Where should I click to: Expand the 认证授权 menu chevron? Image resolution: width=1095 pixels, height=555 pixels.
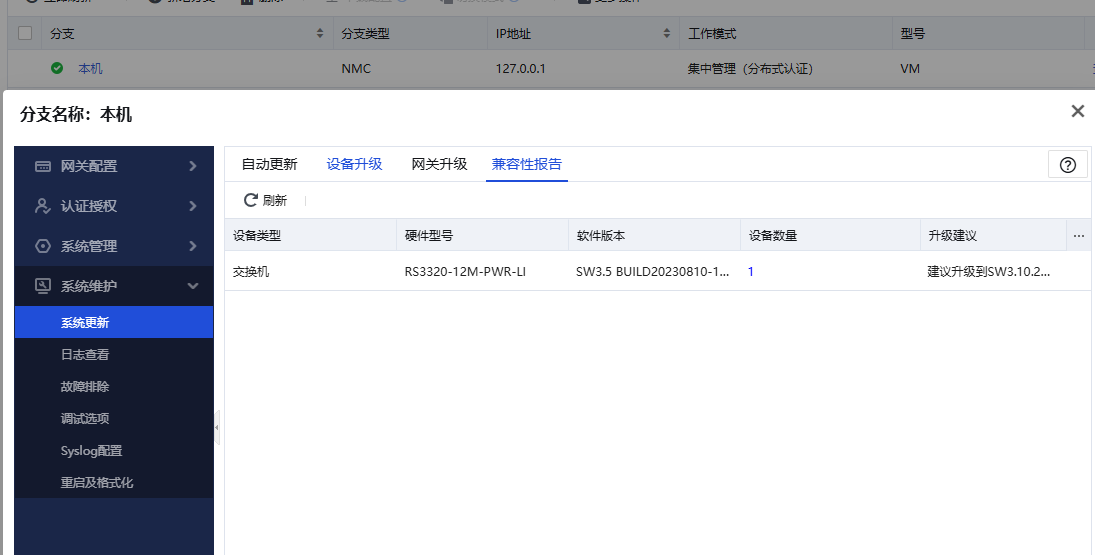coord(193,206)
